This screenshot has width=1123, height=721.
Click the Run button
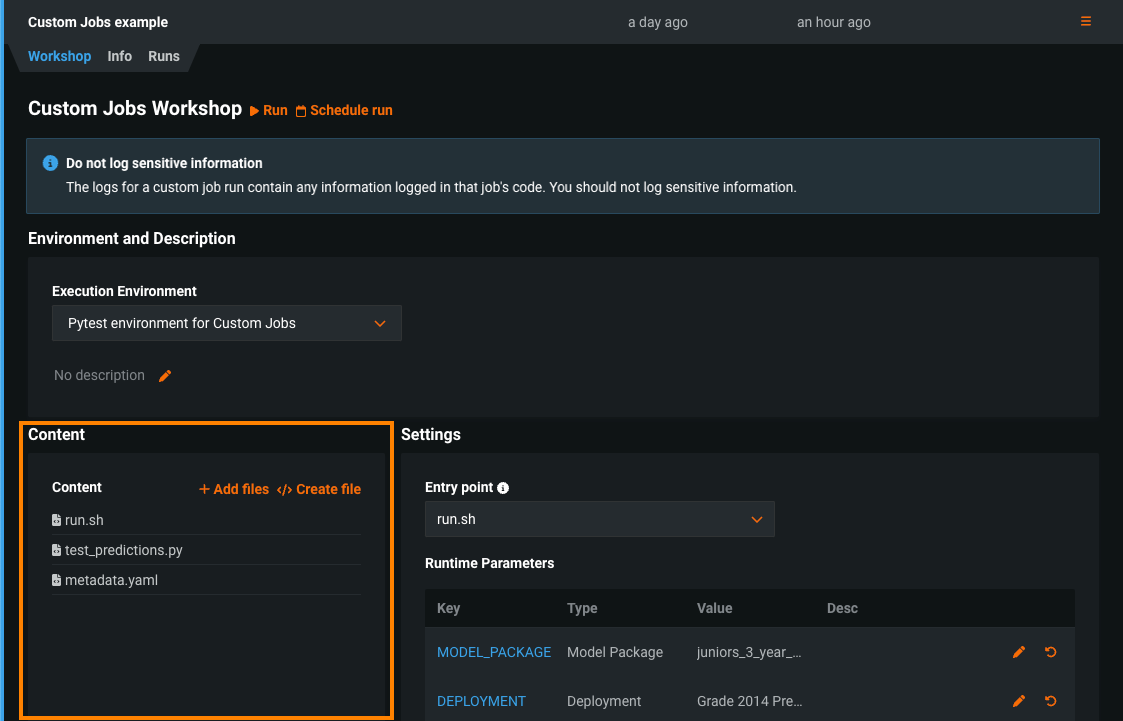click(x=269, y=111)
